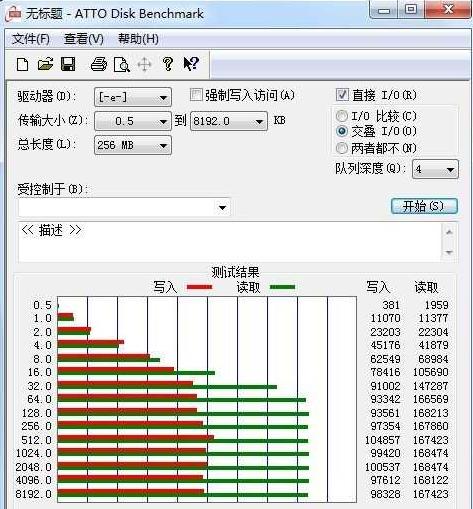
Task: Save results with the floppy disk icon
Action: (68, 64)
